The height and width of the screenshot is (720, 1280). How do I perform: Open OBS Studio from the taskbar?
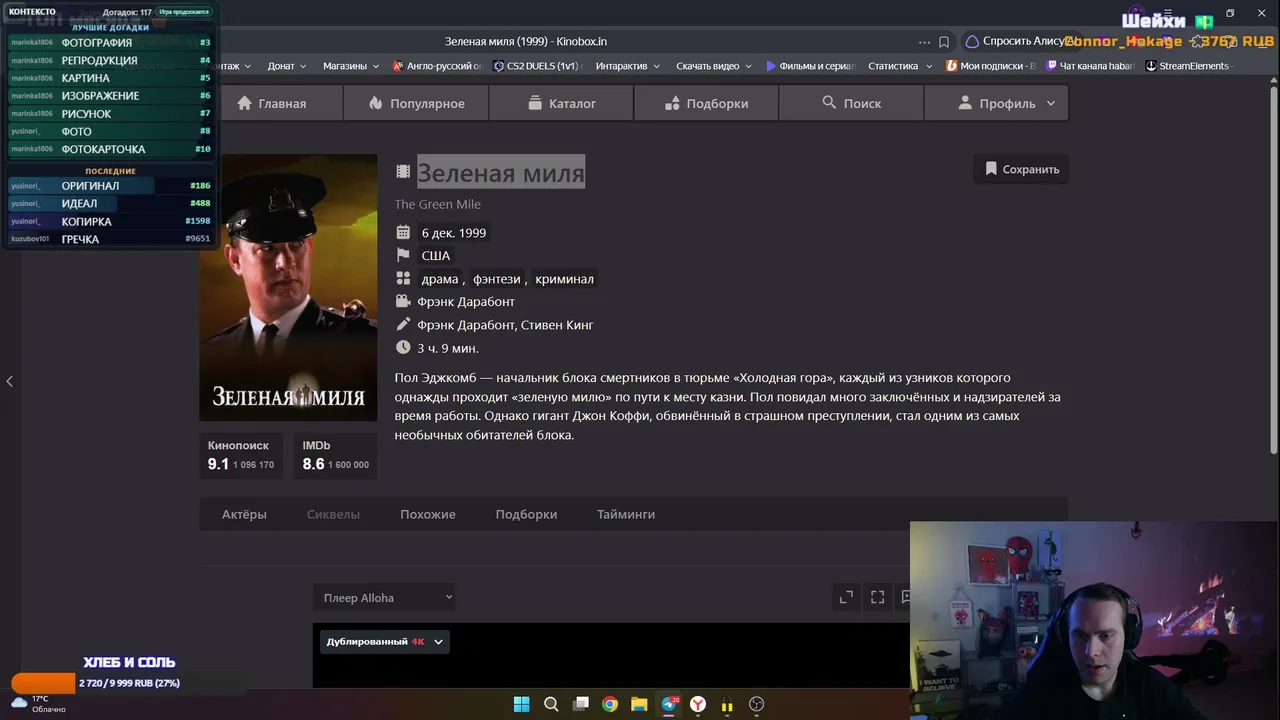(756, 704)
